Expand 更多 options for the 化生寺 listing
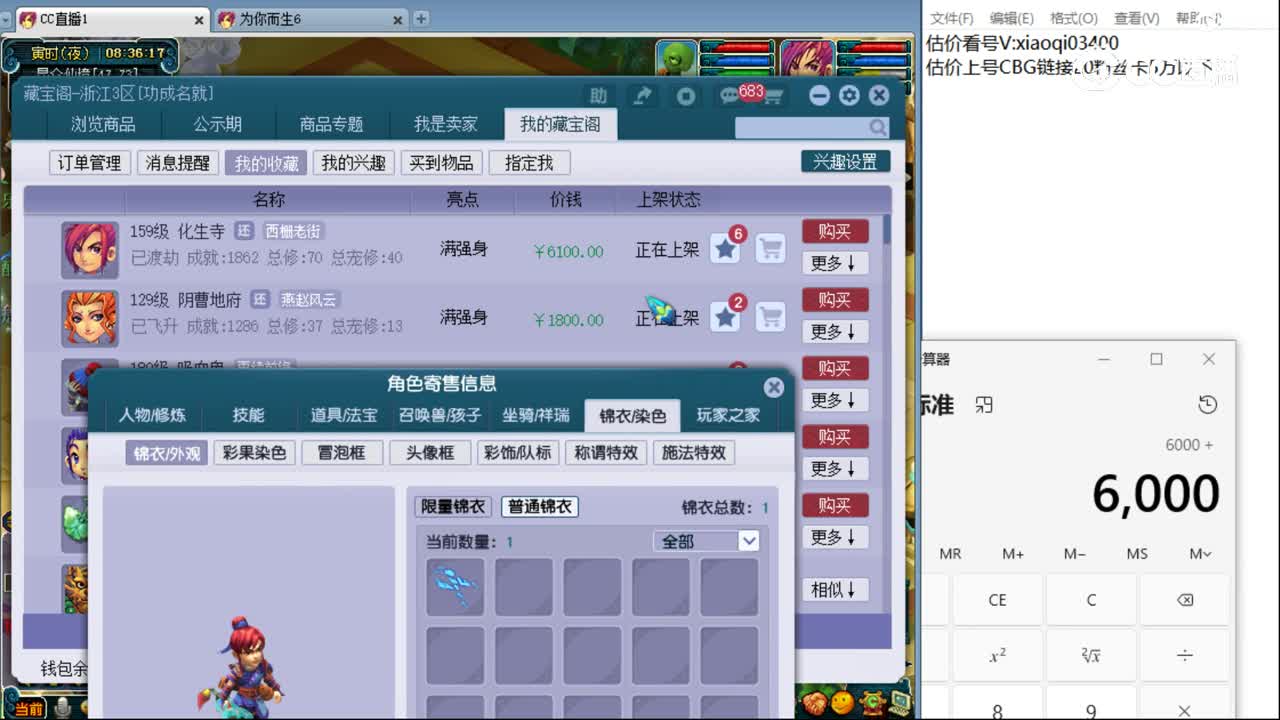1280x720 pixels. coord(834,263)
